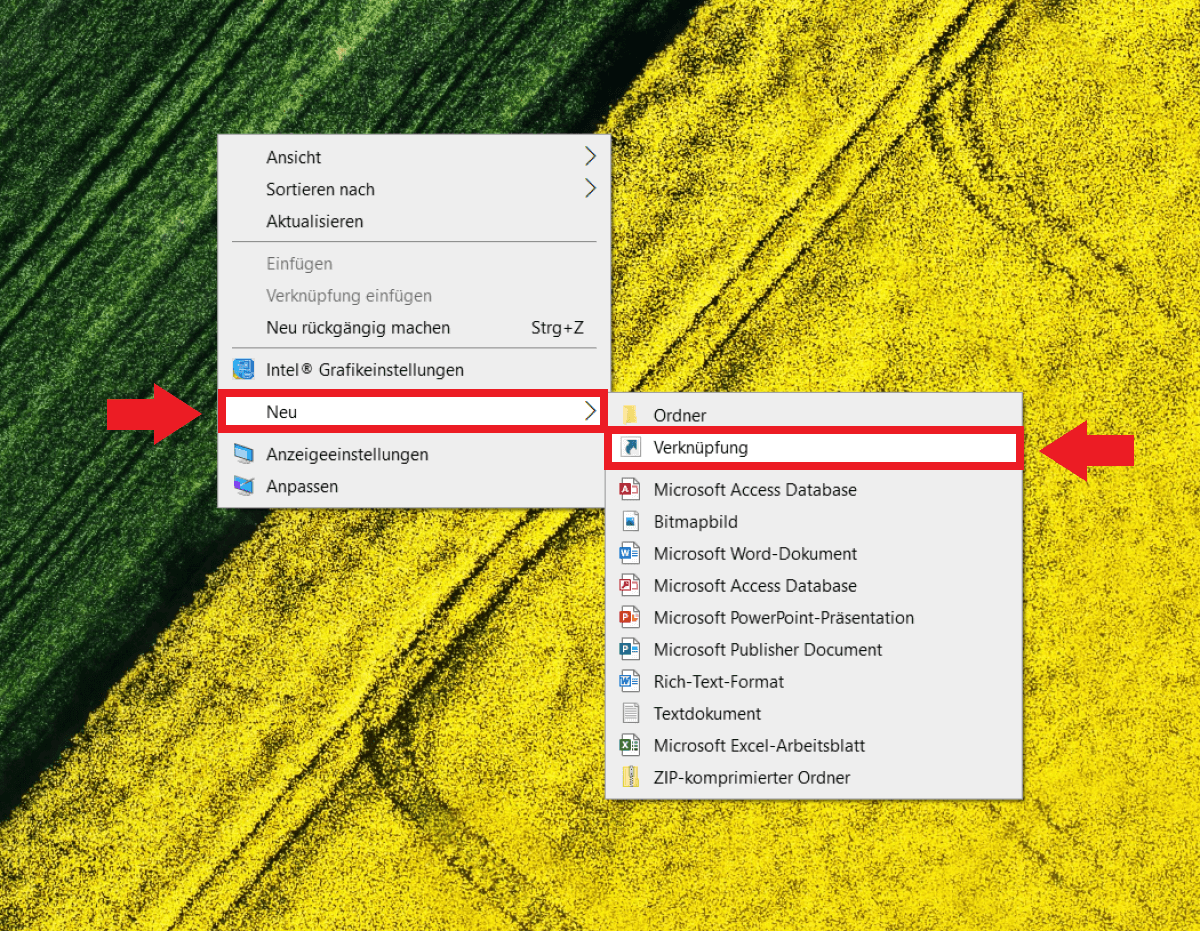
Task: Click the Anzeigeeinstellungen monitor icon
Action: 243,454
